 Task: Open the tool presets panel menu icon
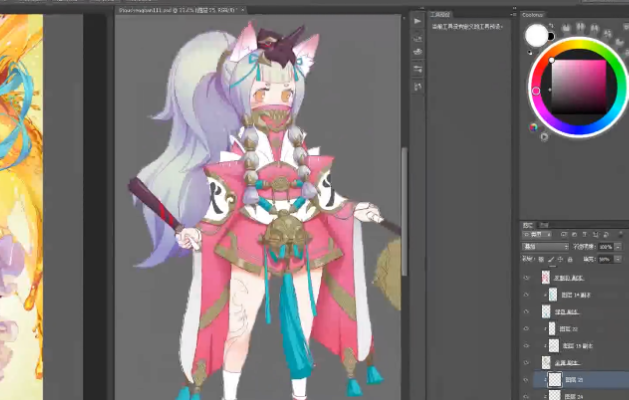point(513,14)
